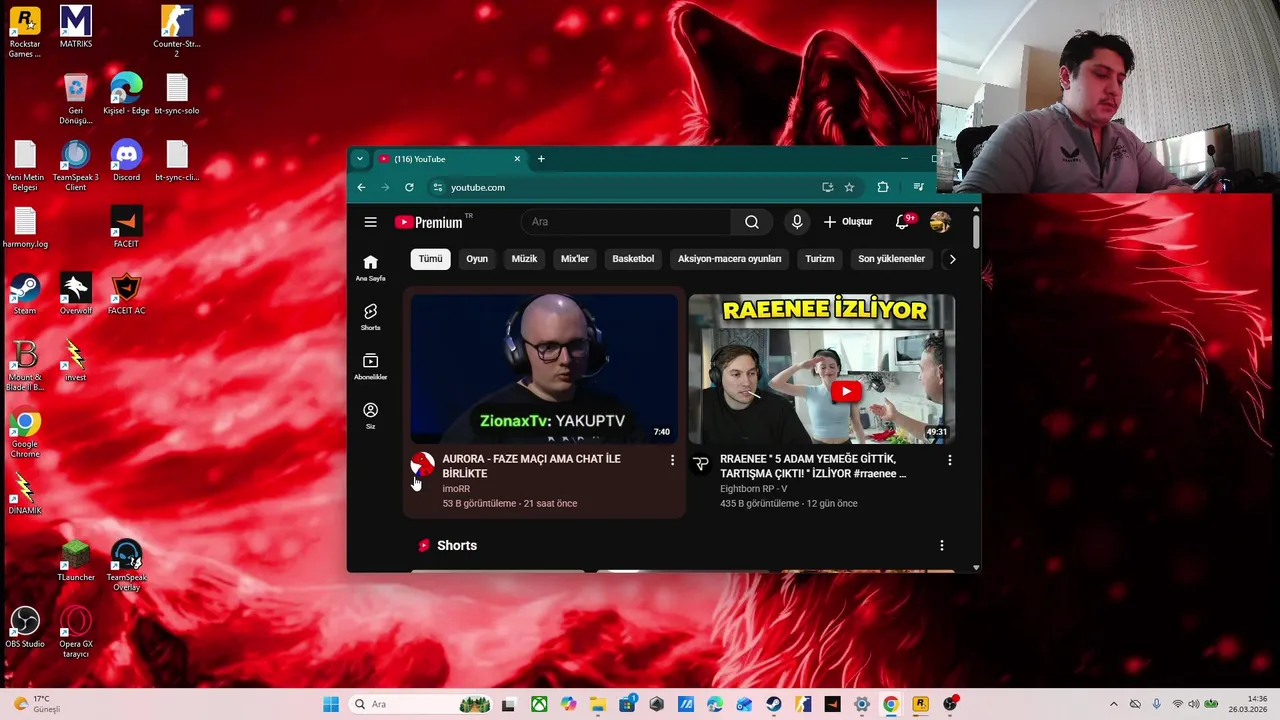Select the Müzik filter chip

525,259
